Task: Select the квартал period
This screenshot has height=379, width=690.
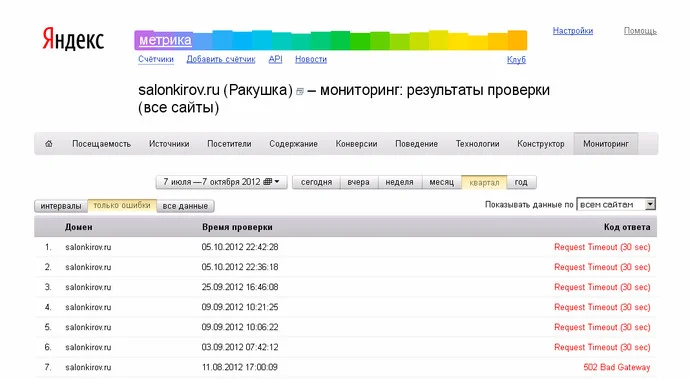Action: 484,182
